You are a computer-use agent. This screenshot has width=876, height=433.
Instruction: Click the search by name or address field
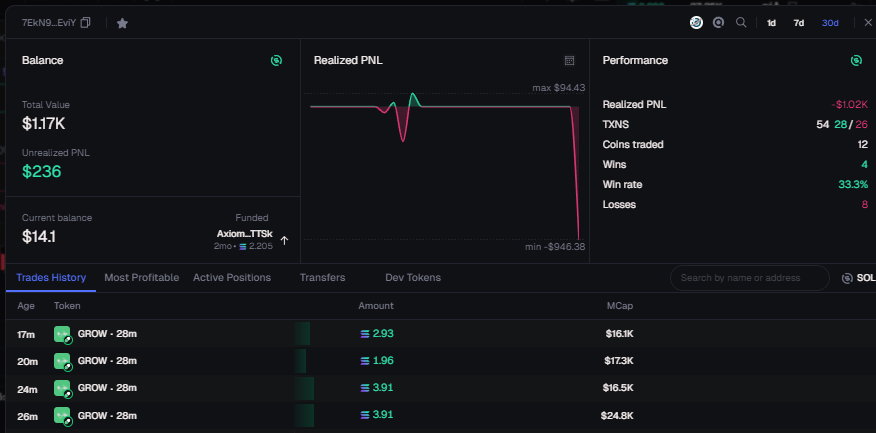pos(750,278)
